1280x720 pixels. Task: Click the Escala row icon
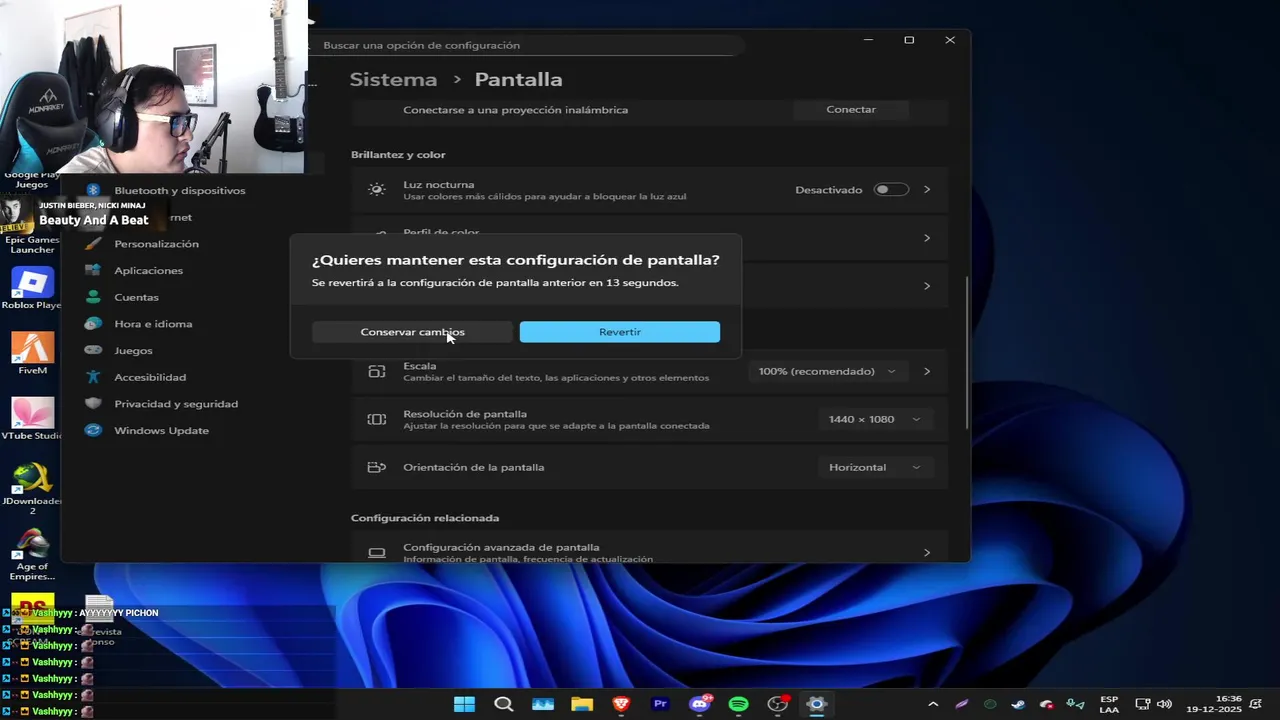tap(376, 371)
